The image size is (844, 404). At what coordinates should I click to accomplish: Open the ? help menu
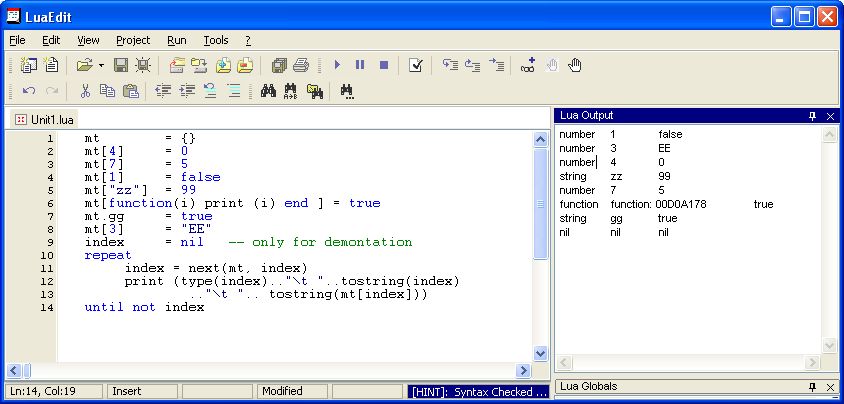pyautogui.click(x=248, y=40)
